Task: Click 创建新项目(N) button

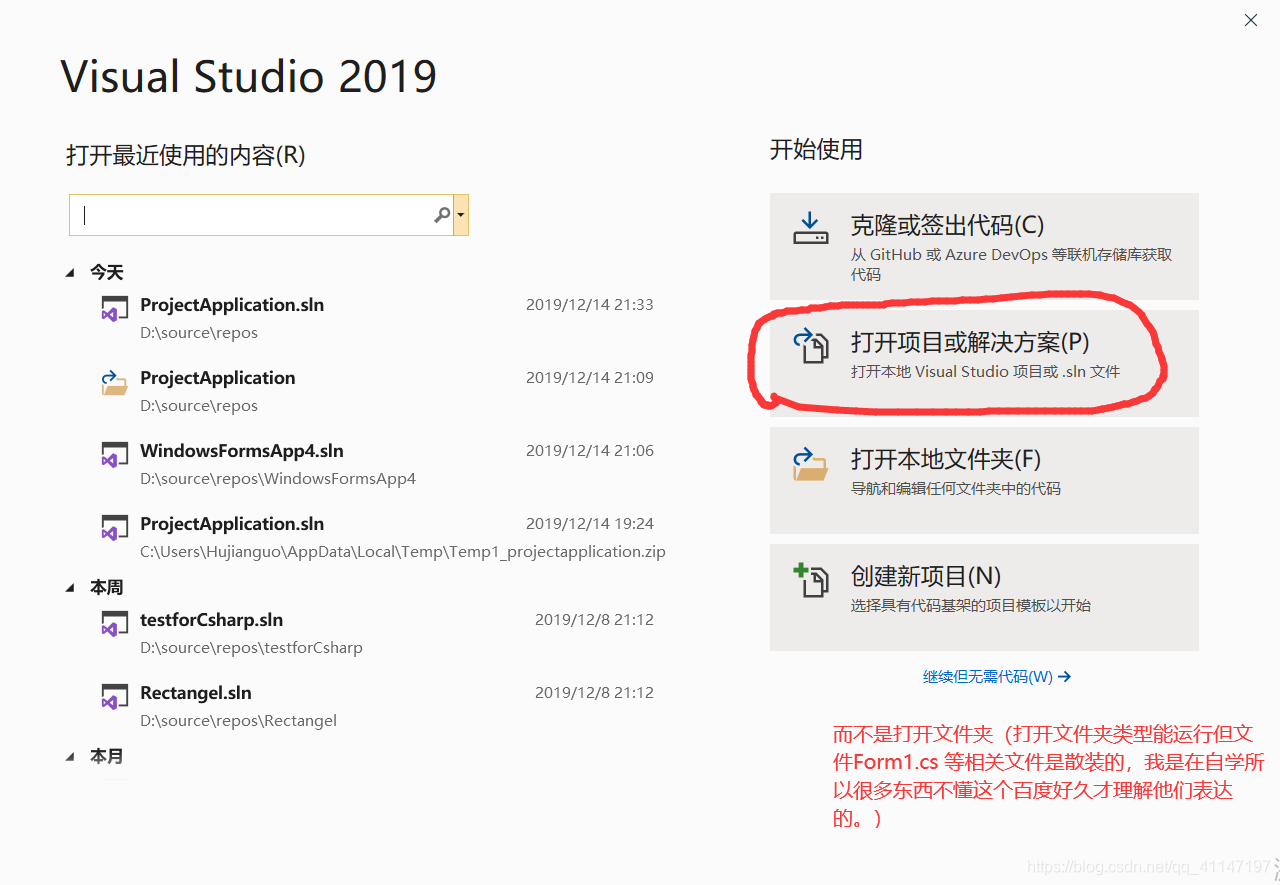Action: [x=984, y=597]
